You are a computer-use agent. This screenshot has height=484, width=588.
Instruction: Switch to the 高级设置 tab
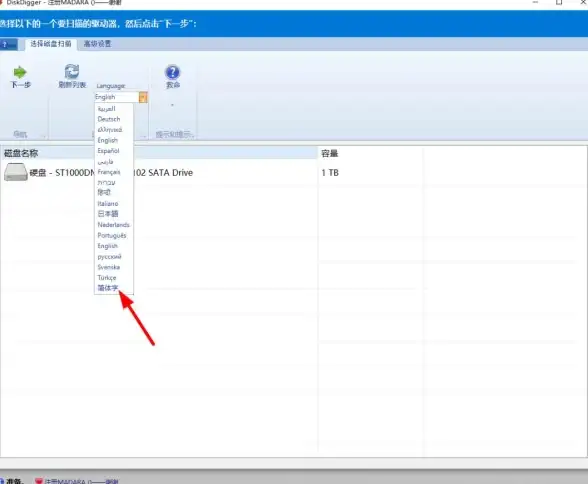click(x=97, y=44)
